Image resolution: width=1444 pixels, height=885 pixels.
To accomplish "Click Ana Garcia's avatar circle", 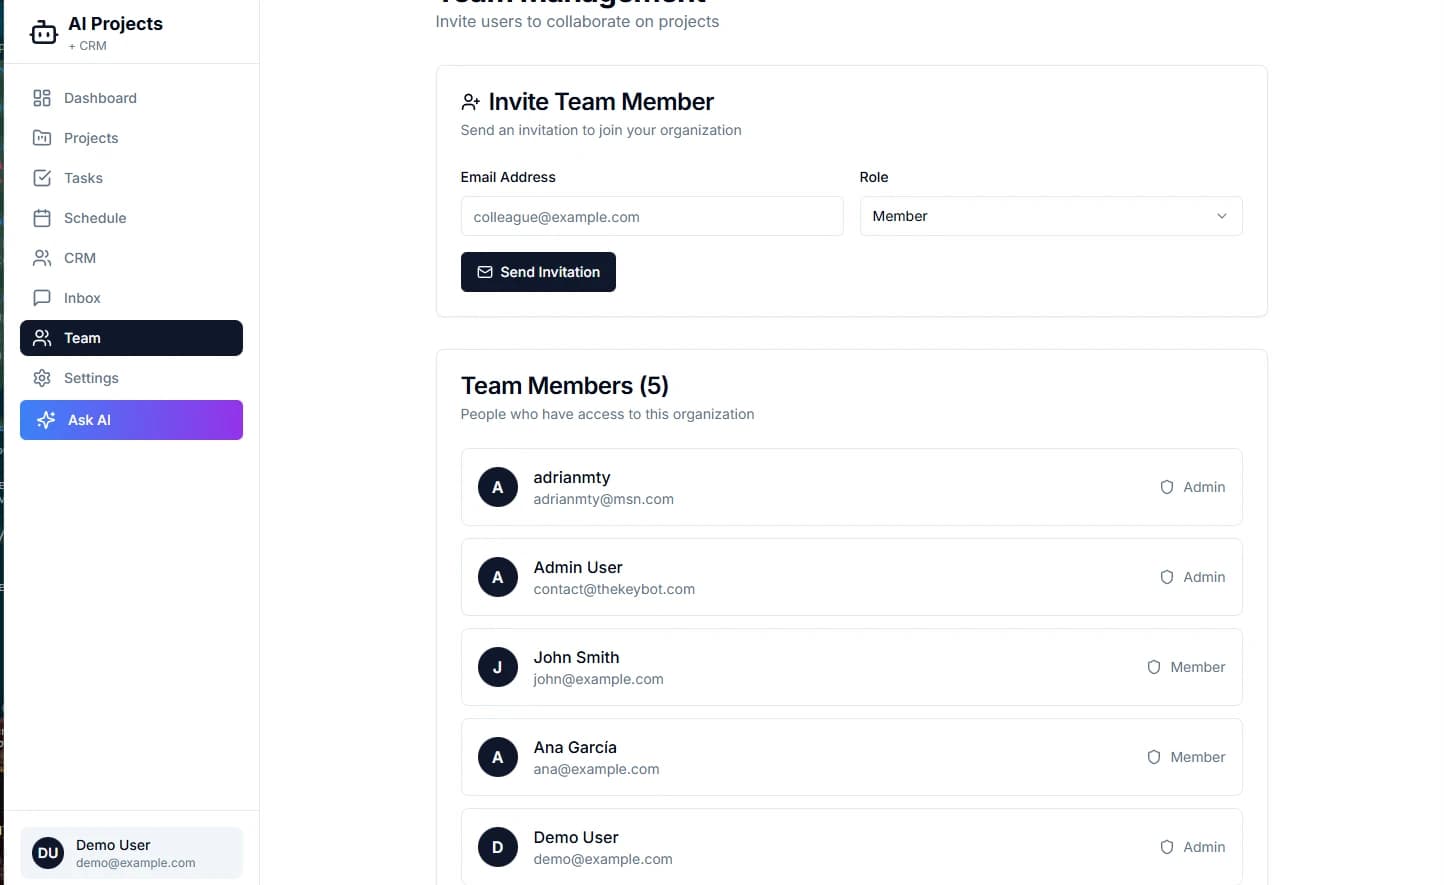I will tap(497, 757).
